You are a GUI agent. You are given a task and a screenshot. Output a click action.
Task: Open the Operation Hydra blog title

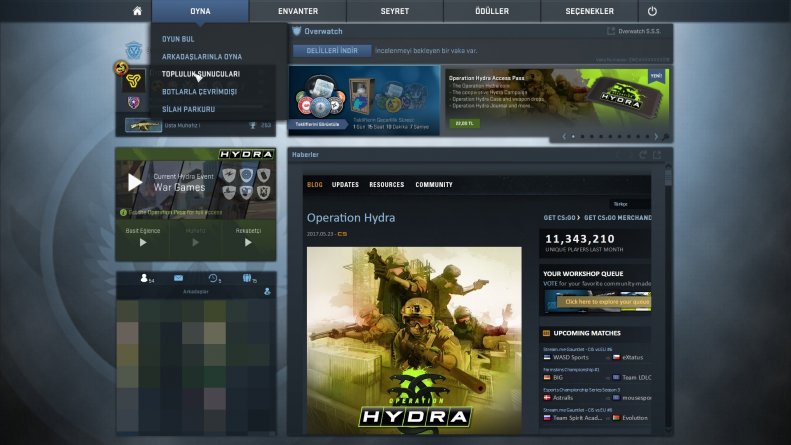351,217
